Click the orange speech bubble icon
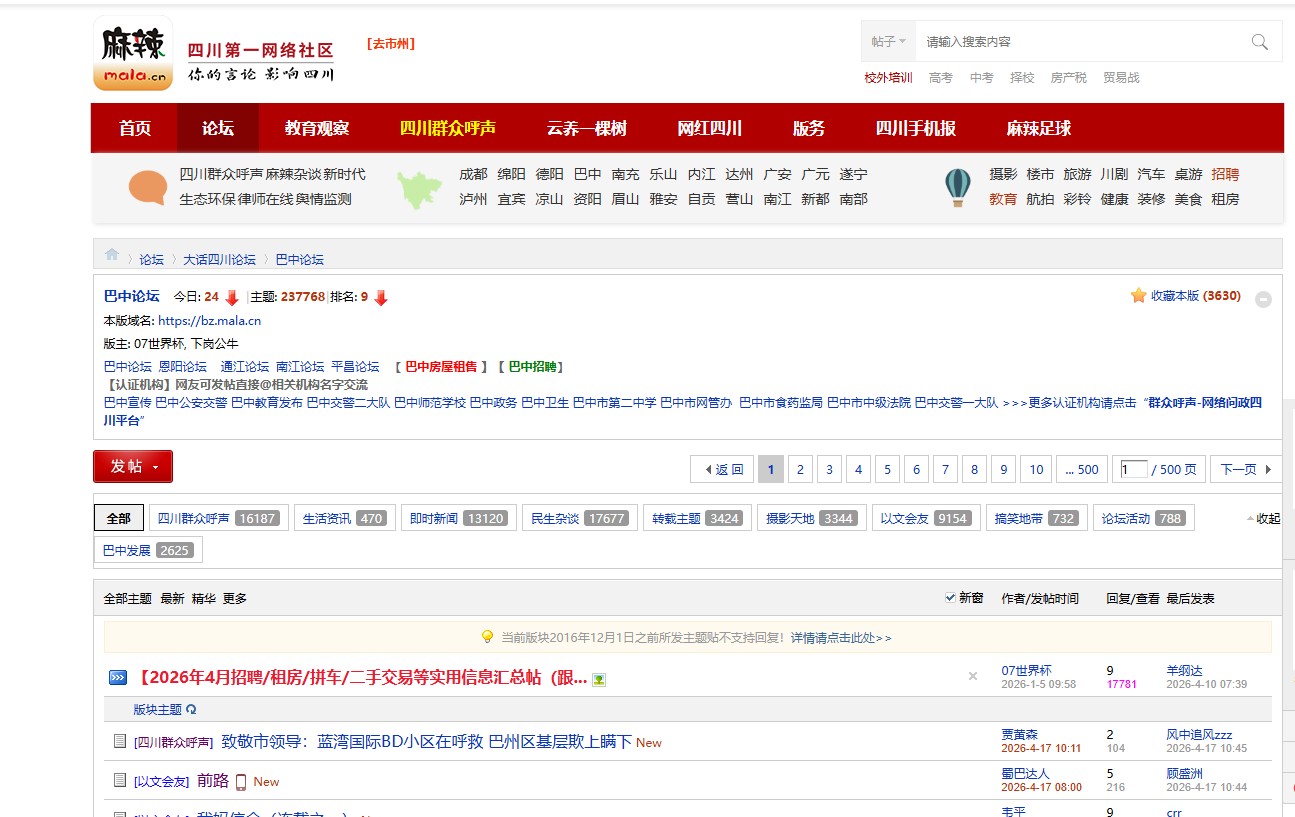Screen dimensions: 1295x817 148,187
